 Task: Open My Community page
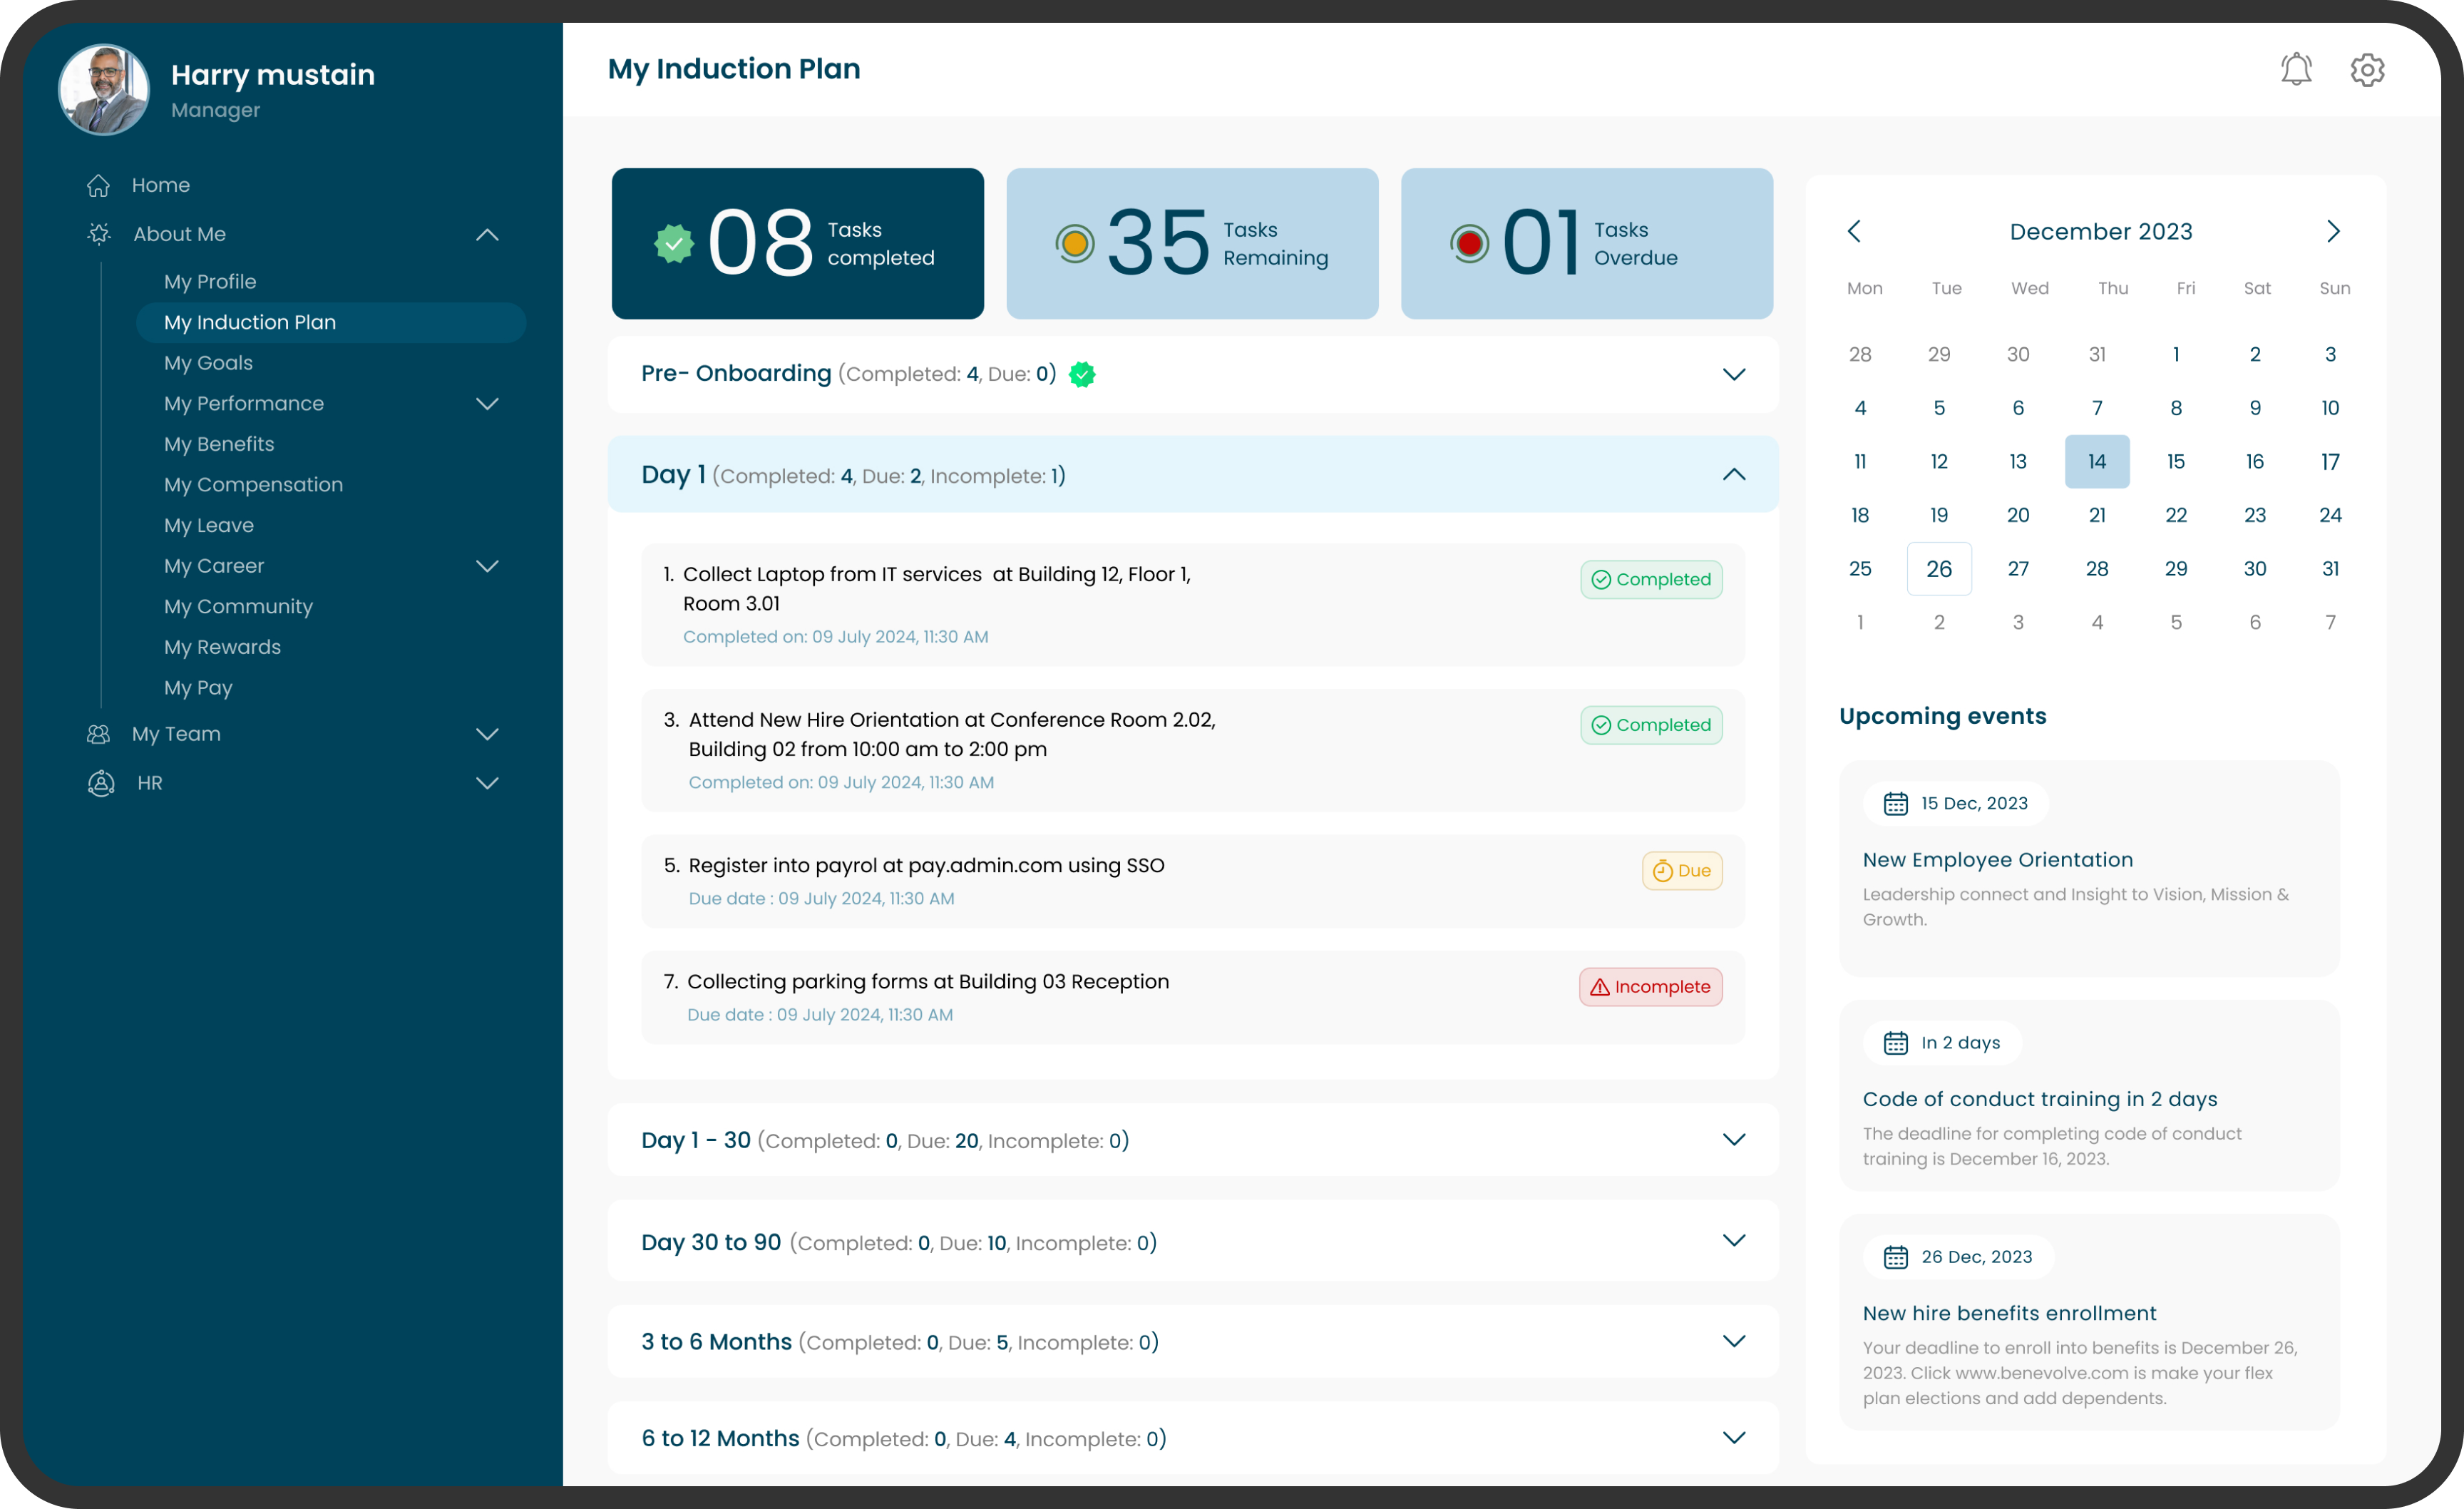pos(238,607)
